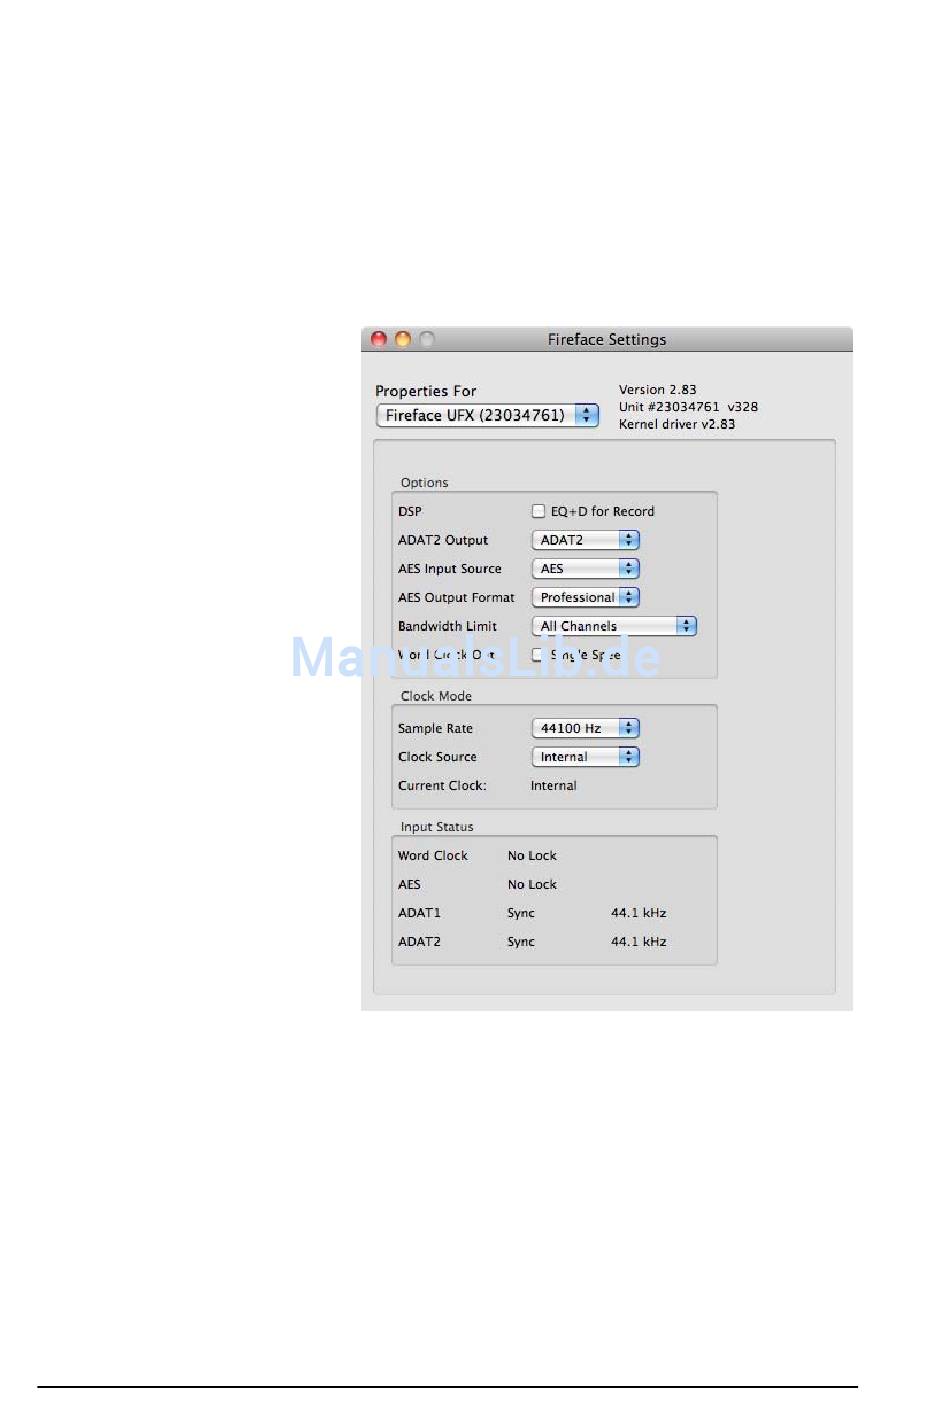Image resolution: width=950 pixels, height=1420 pixels.
Task: Click the Current Clock Internal value
Action: pos(553,785)
